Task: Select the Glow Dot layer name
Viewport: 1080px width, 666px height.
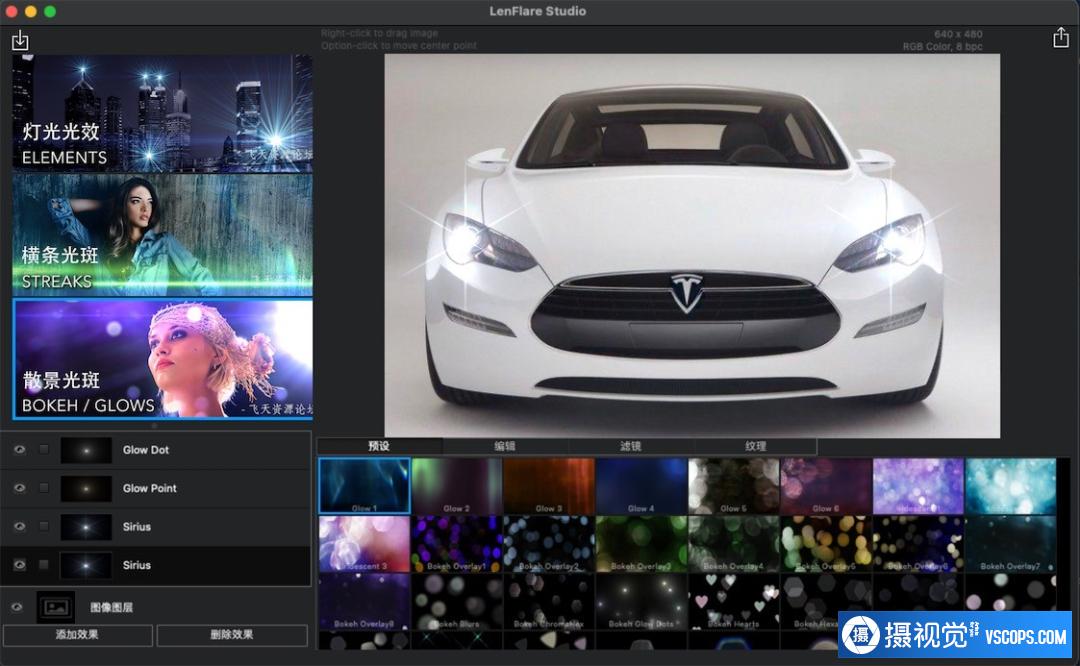Action: point(146,450)
